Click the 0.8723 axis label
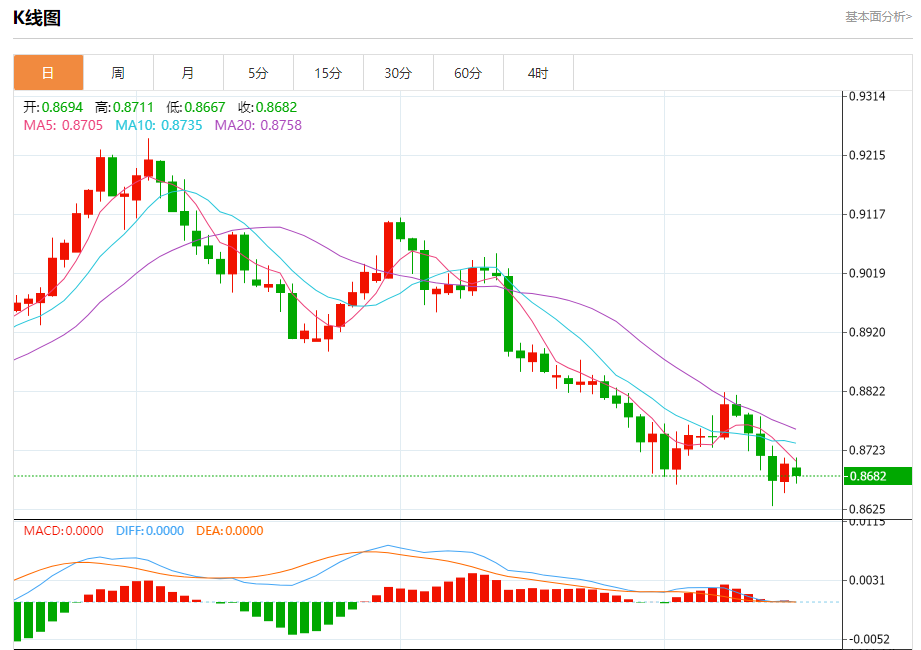Screen dimensions: 921x650 coord(868,450)
